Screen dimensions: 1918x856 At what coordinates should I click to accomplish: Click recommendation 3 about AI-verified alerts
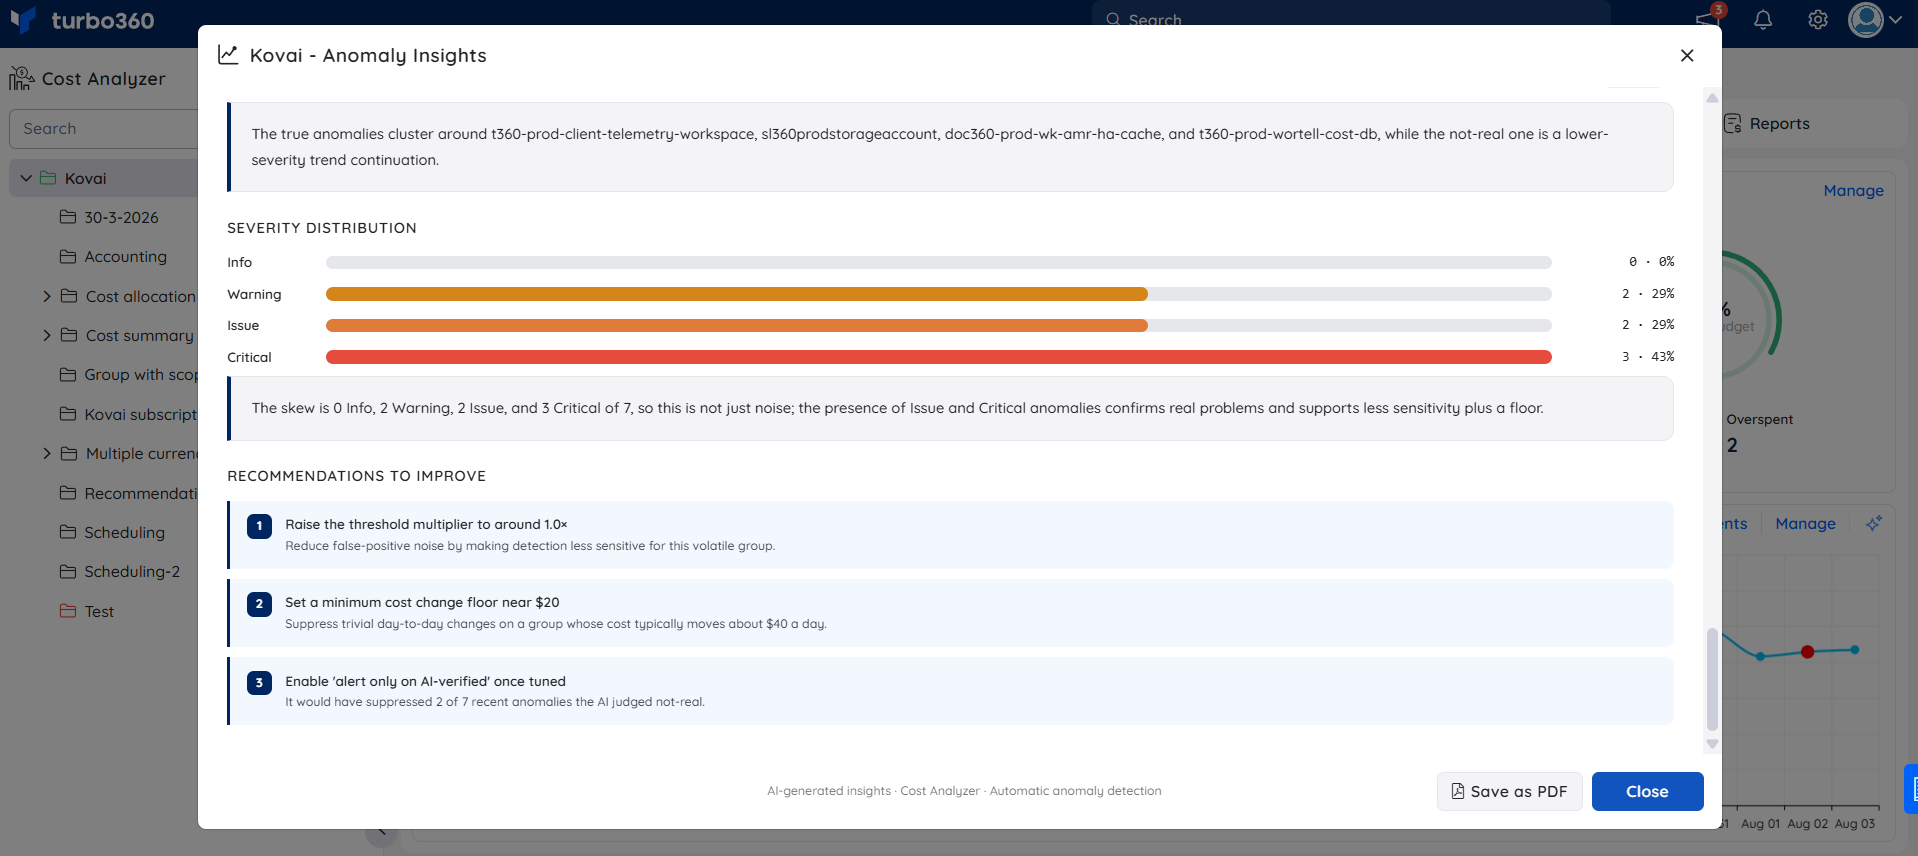tap(950, 691)
